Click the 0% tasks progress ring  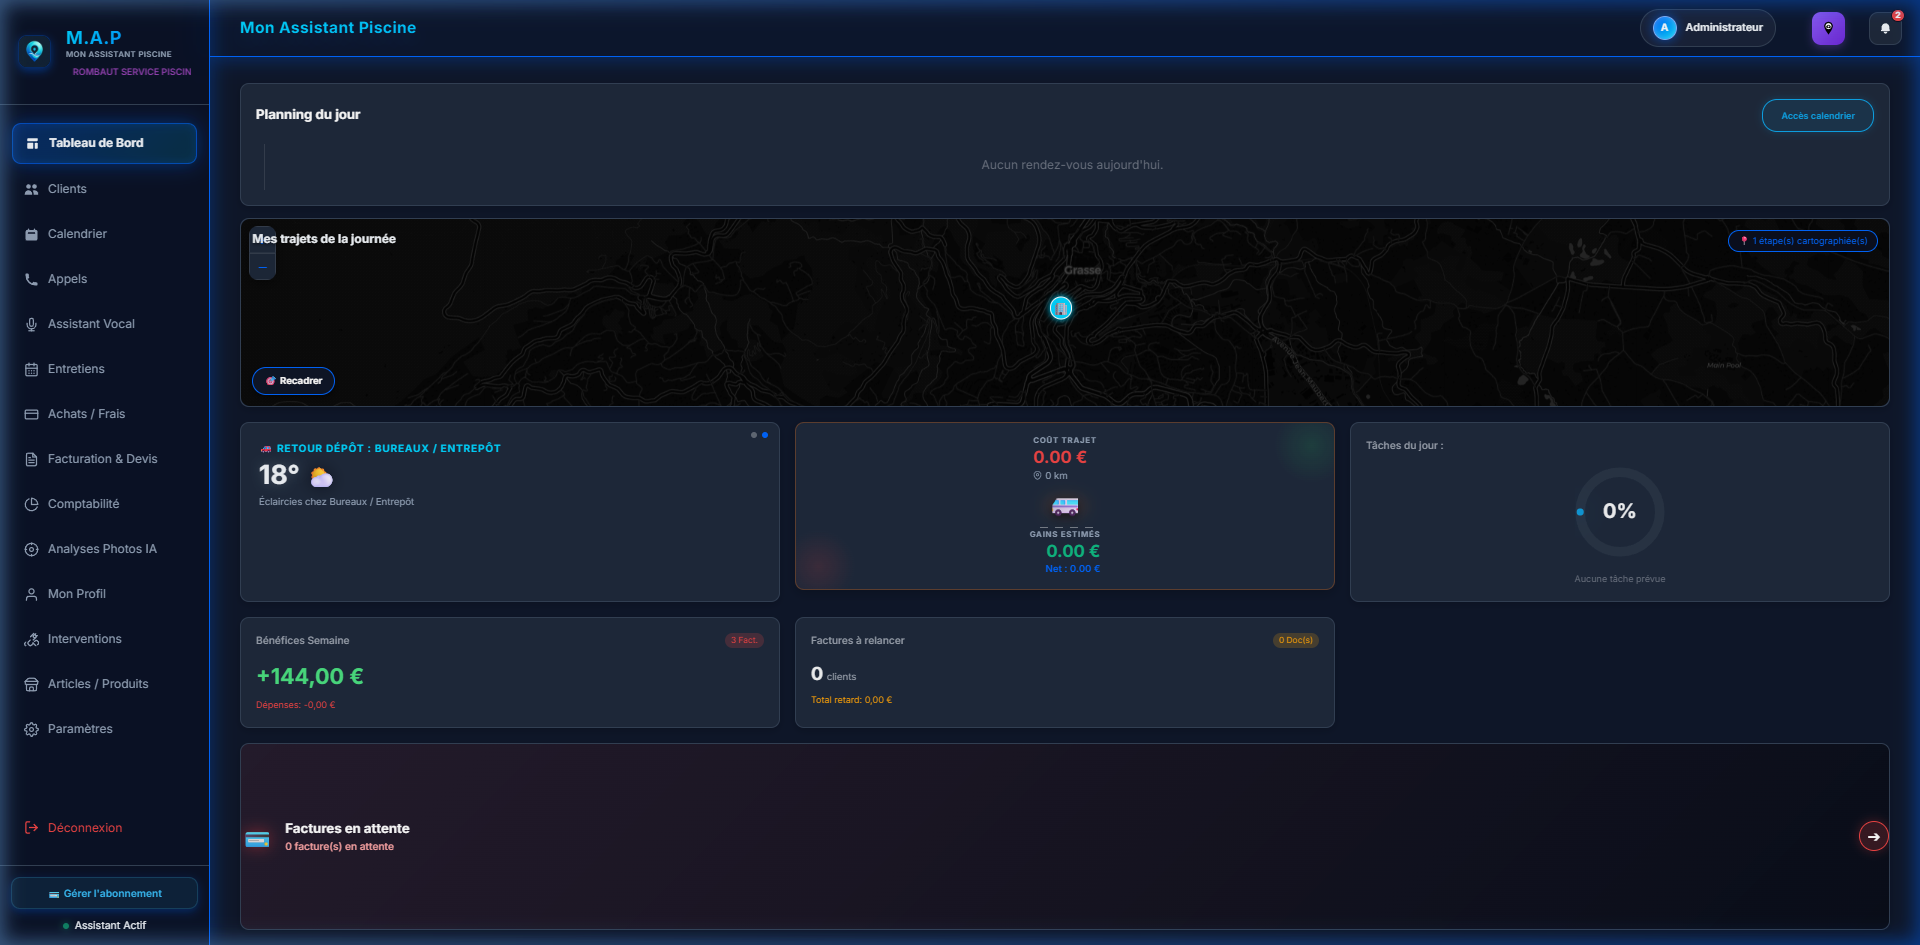(1618, 512)
